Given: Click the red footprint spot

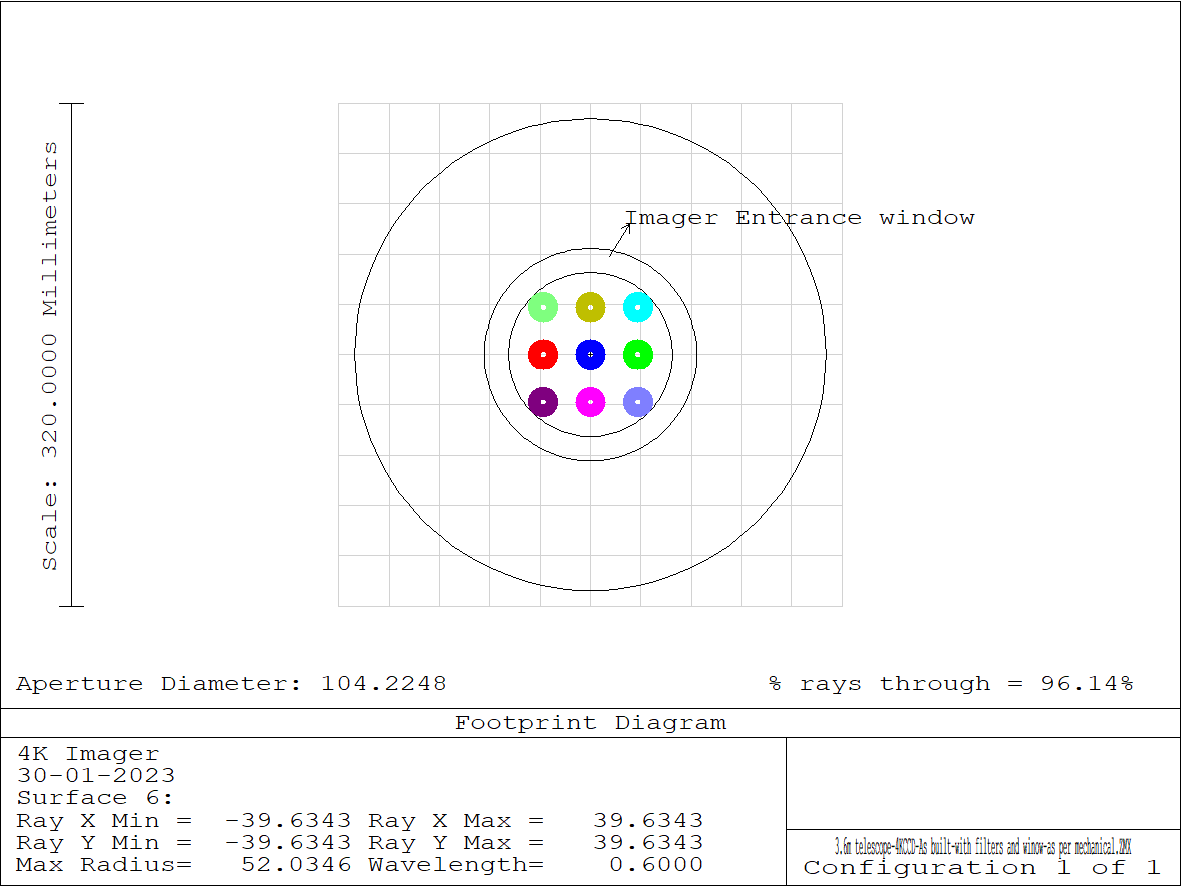Looking at the screenshot, I should coord(543,354).
